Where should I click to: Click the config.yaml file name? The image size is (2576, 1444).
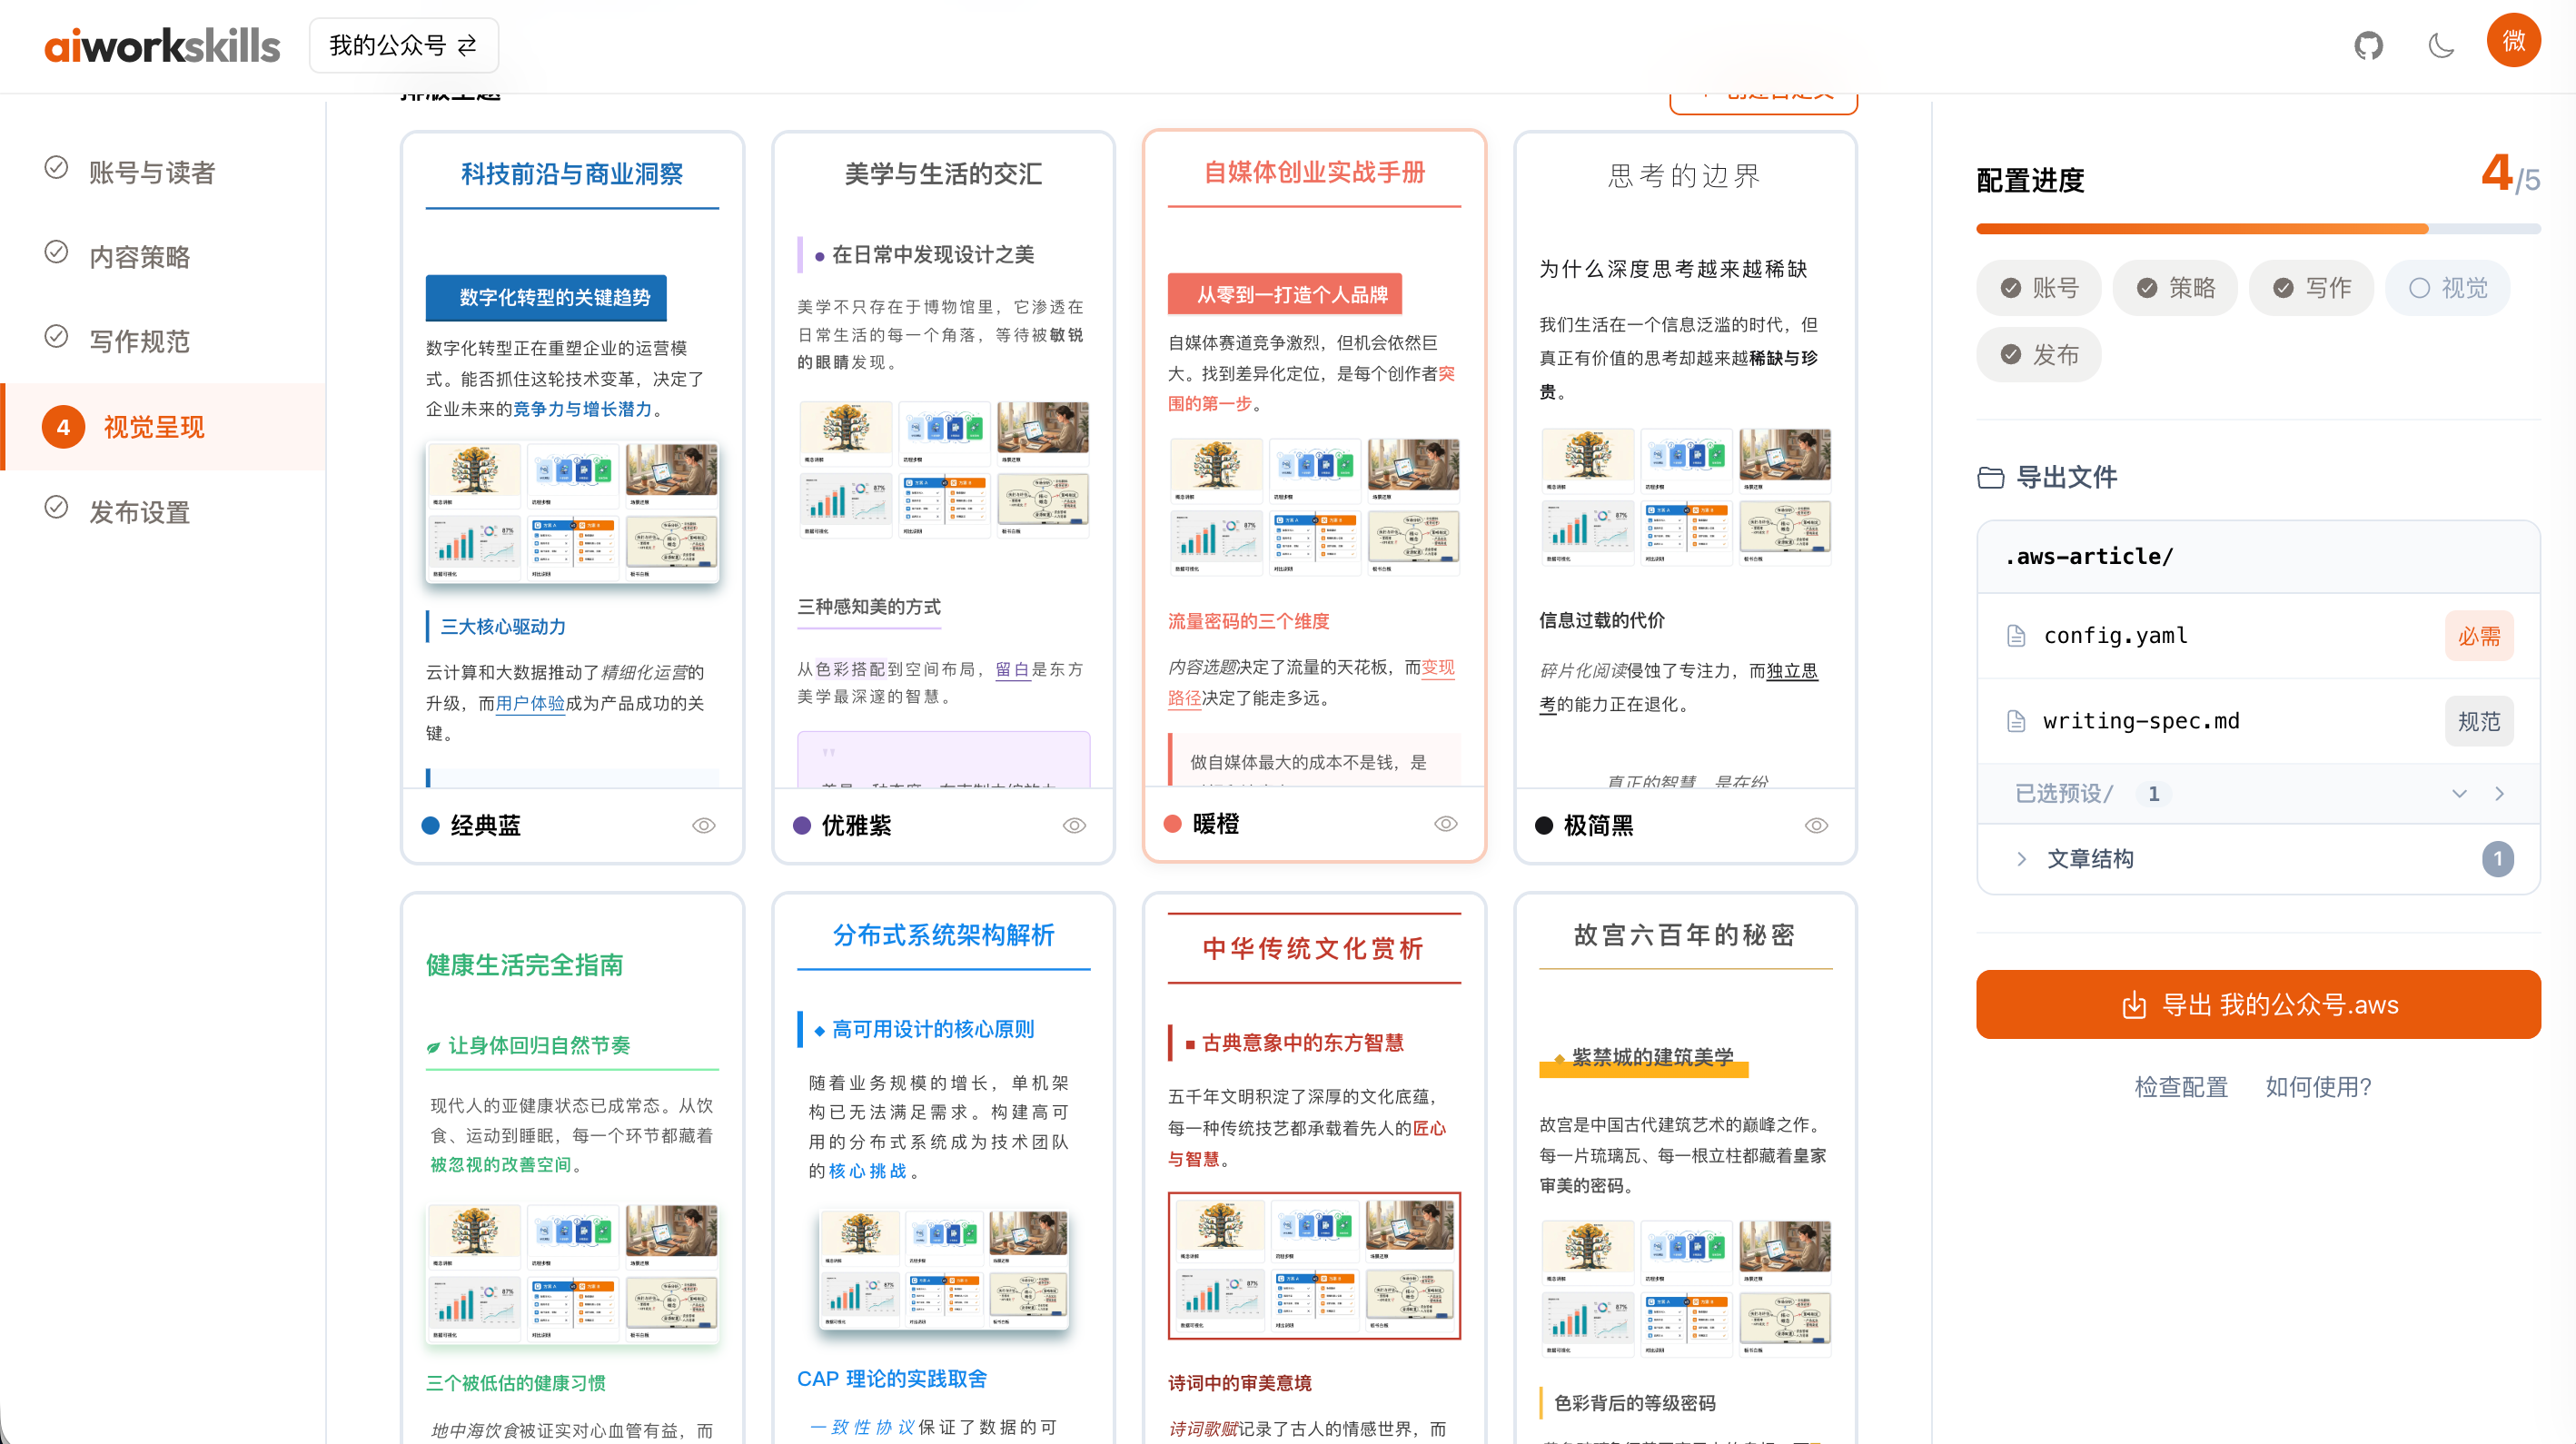[2115, 635]
